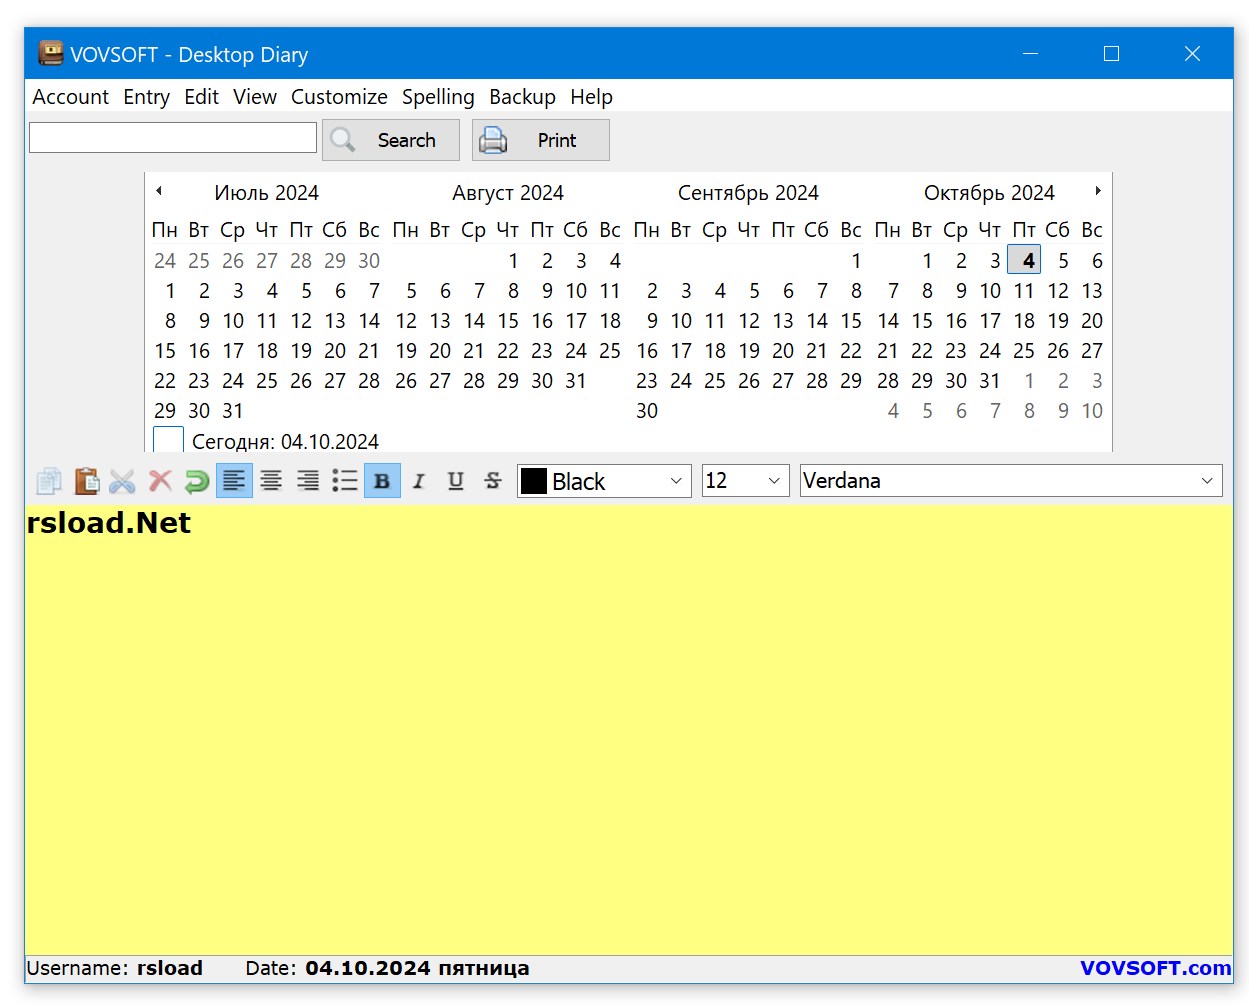Screen dimensions: 1249x1008
Task: Switch text alignment to center
Action: coord(270,480)
